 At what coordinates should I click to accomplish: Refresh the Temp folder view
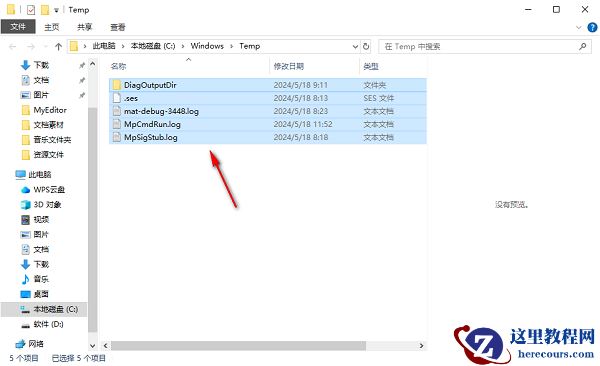point(366,46)
